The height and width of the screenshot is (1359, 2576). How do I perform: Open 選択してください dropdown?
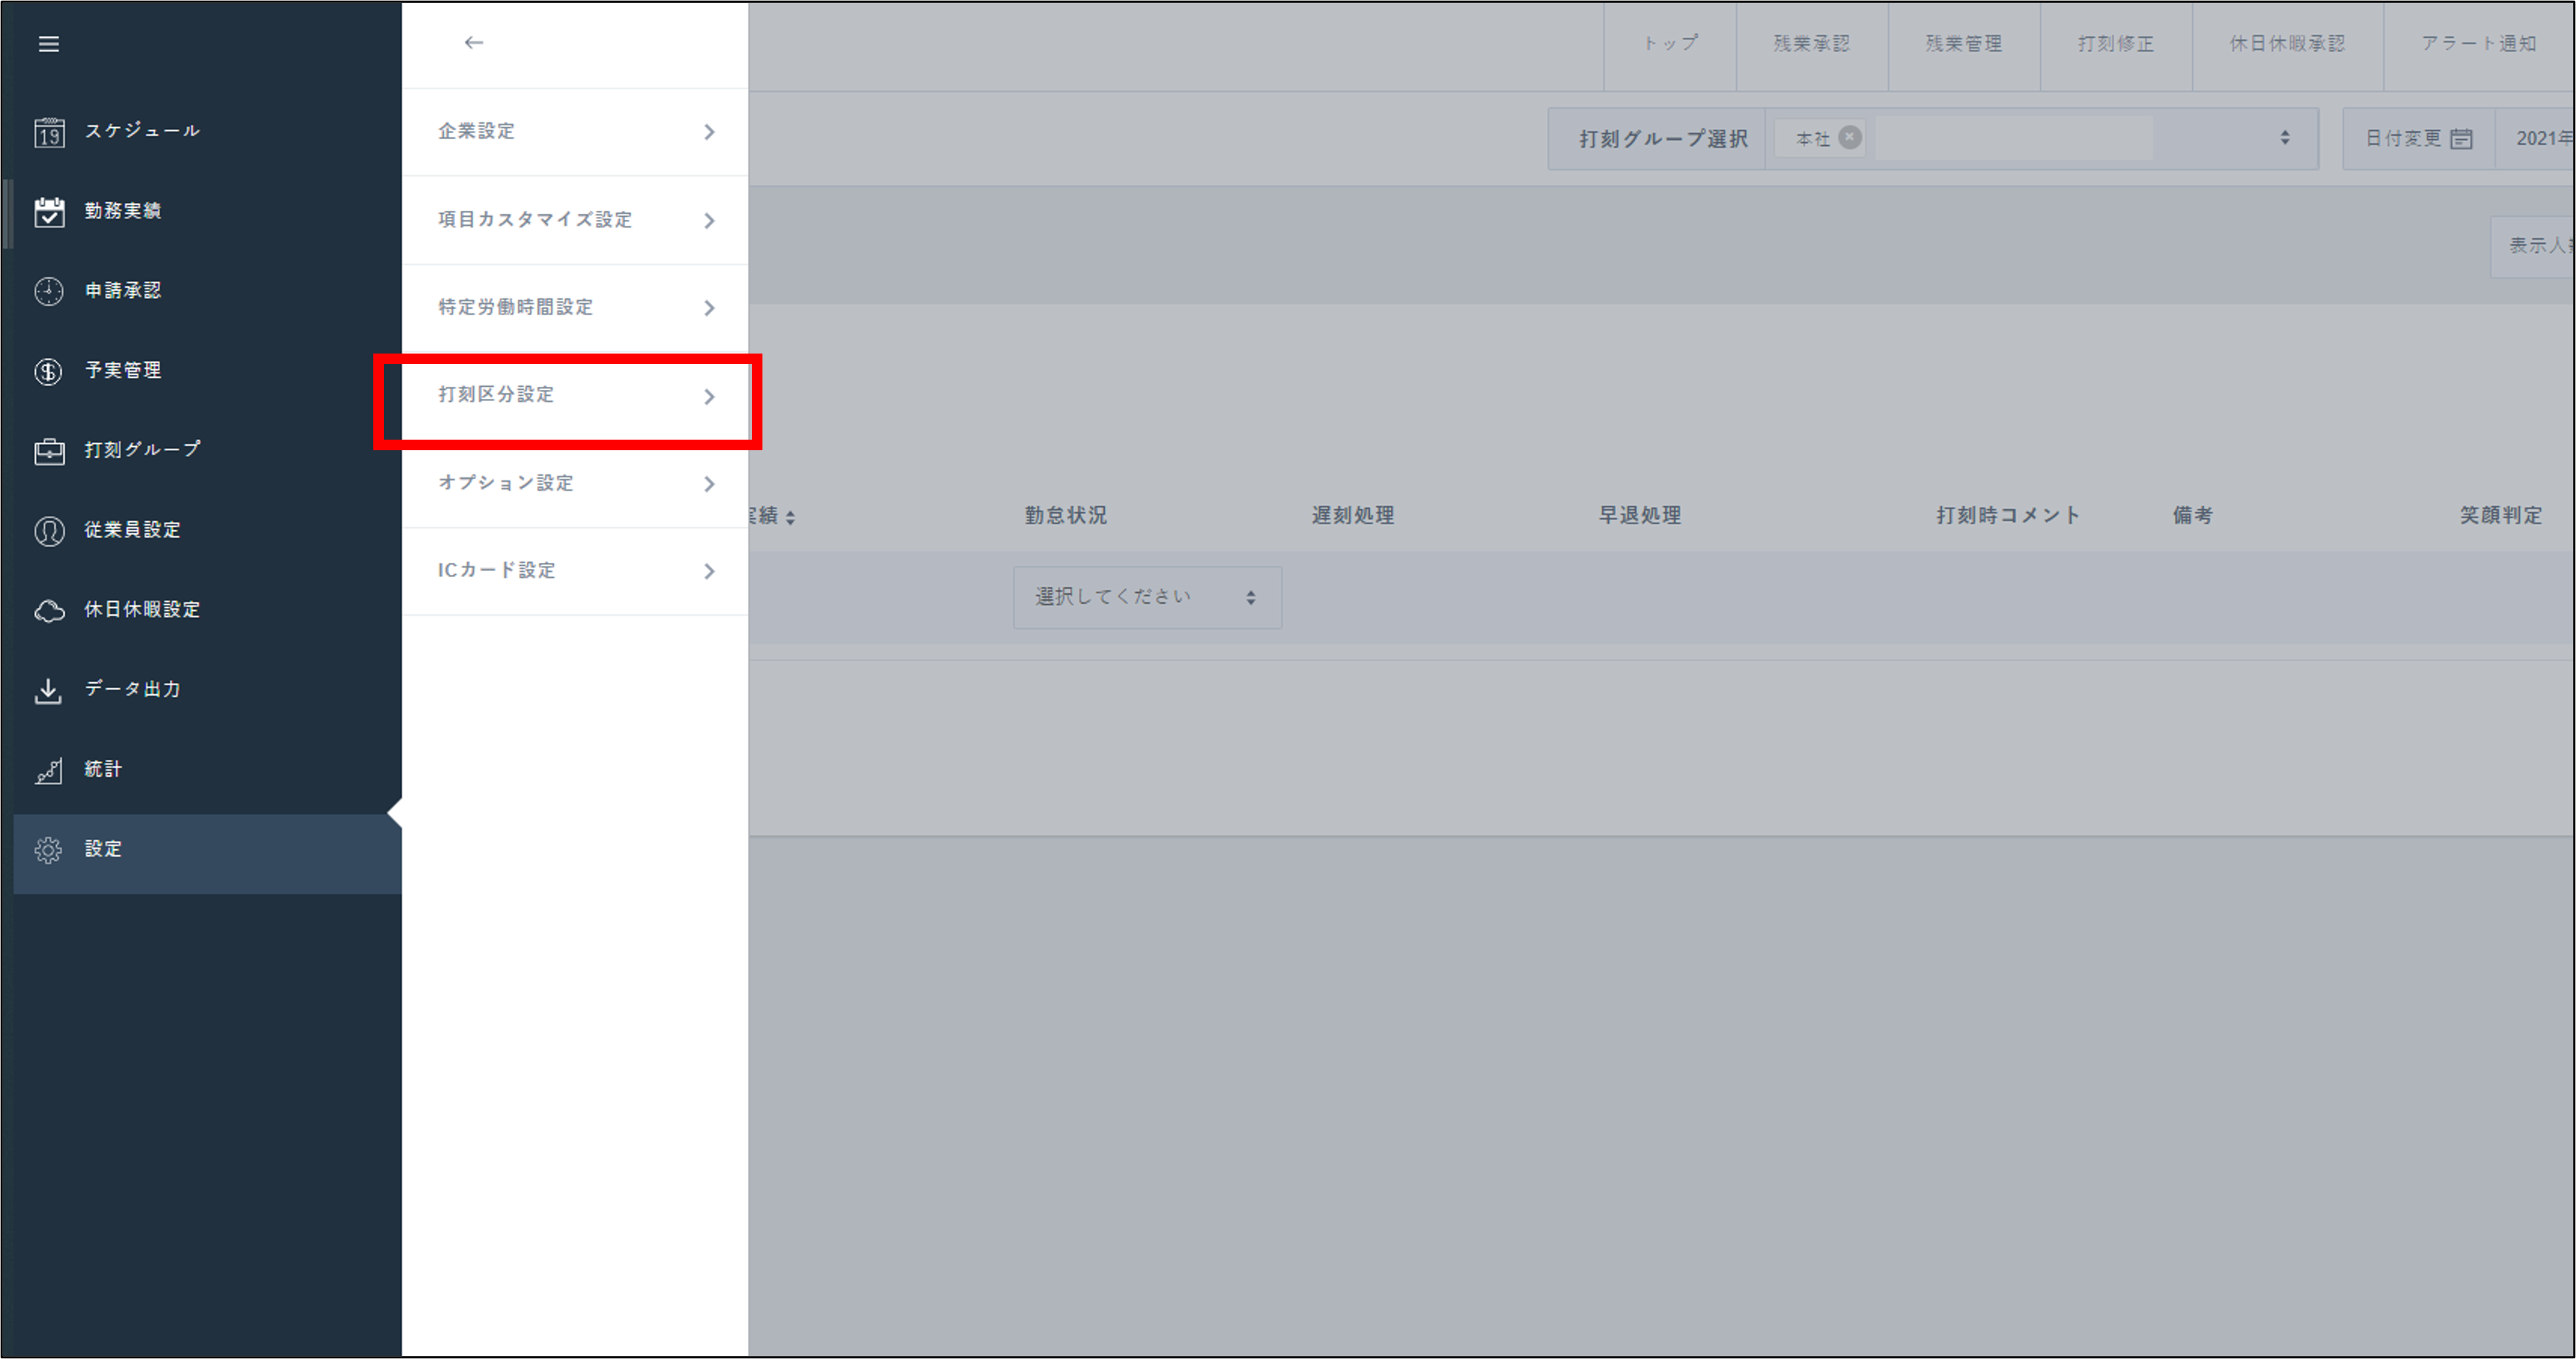[1146, 597]
